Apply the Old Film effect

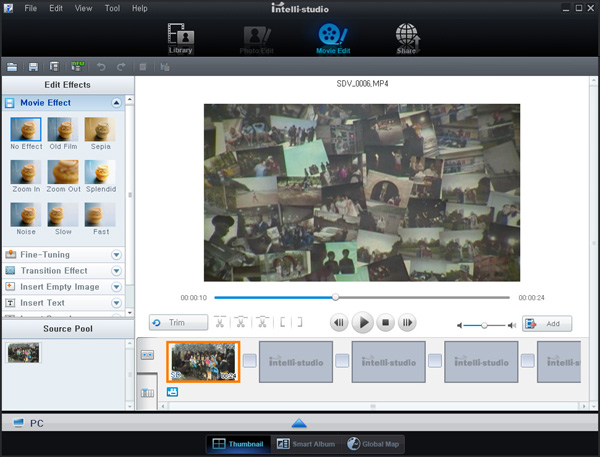click(x=63, y=134)
